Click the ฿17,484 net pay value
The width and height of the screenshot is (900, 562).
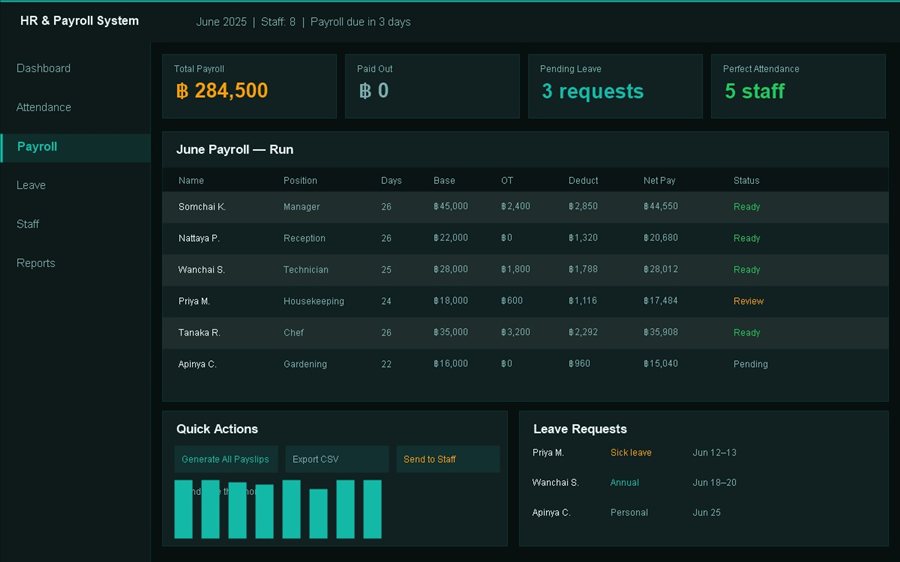661,301
